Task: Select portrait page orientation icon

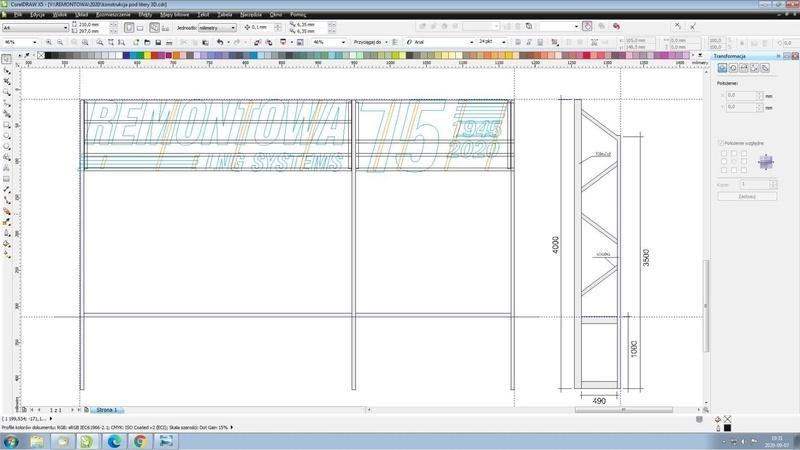Action: 128,28
